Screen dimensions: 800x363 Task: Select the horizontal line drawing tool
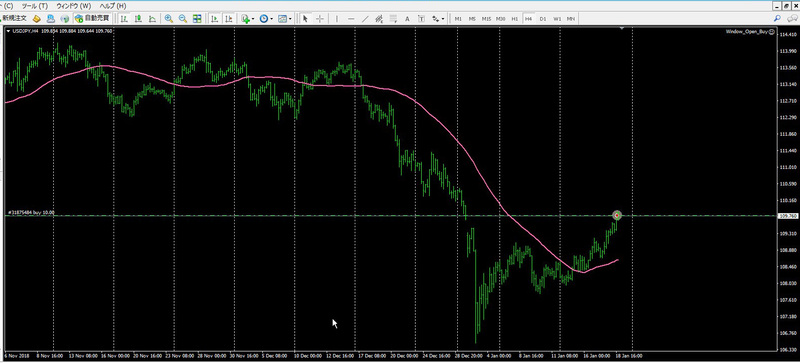(351, 19)
